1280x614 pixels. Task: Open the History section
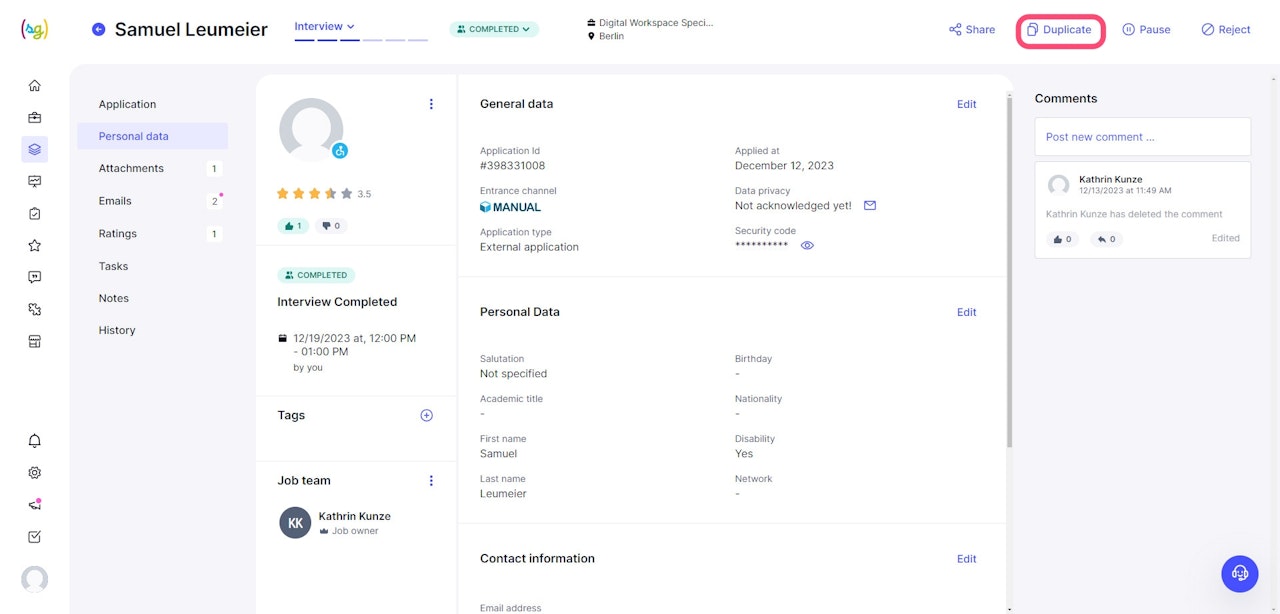(x=117, y=330)
